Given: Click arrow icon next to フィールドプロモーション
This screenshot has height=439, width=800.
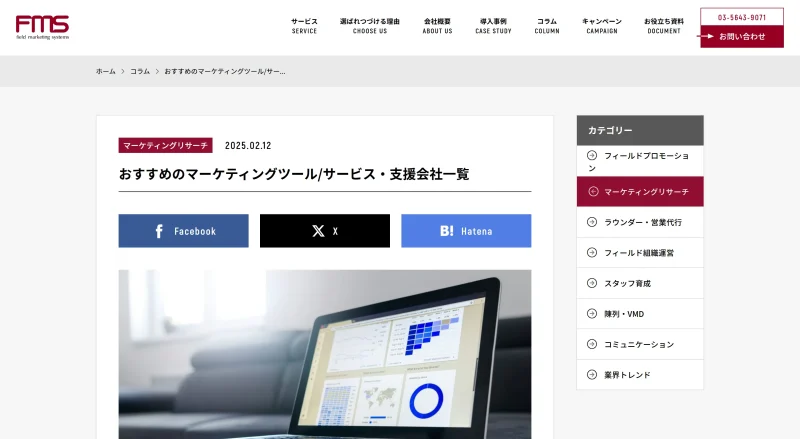Looking at the screenshot, I should [592, 155].
